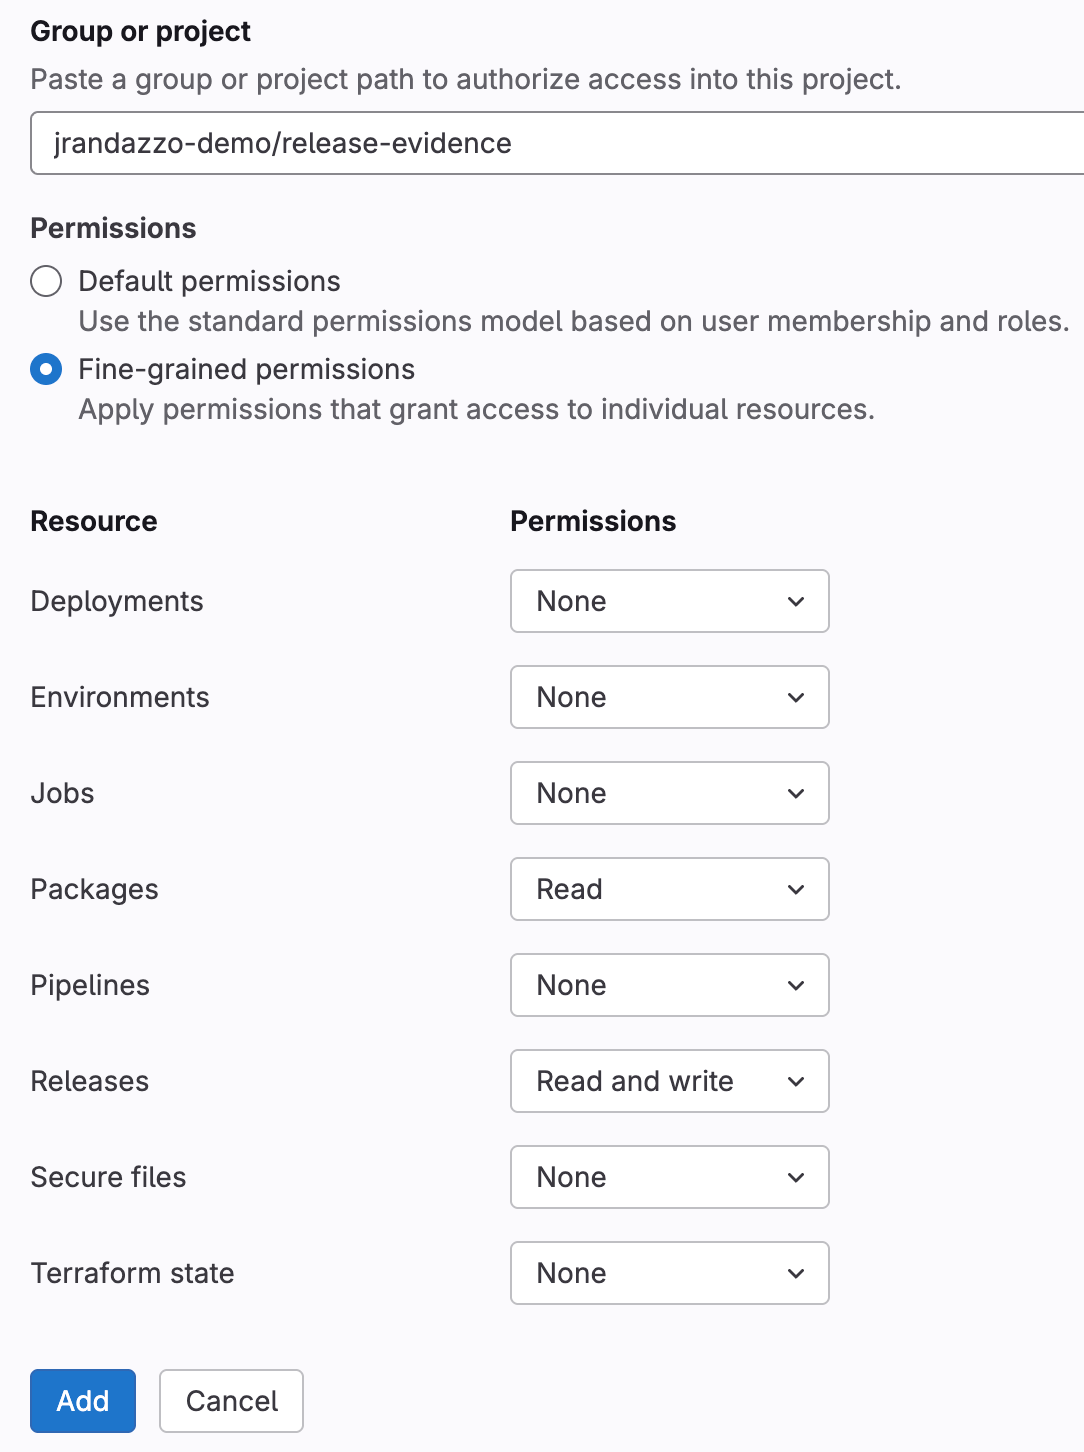Open the Secure files permissions dropdown
The image size is (1084, 1452).
668,1177
